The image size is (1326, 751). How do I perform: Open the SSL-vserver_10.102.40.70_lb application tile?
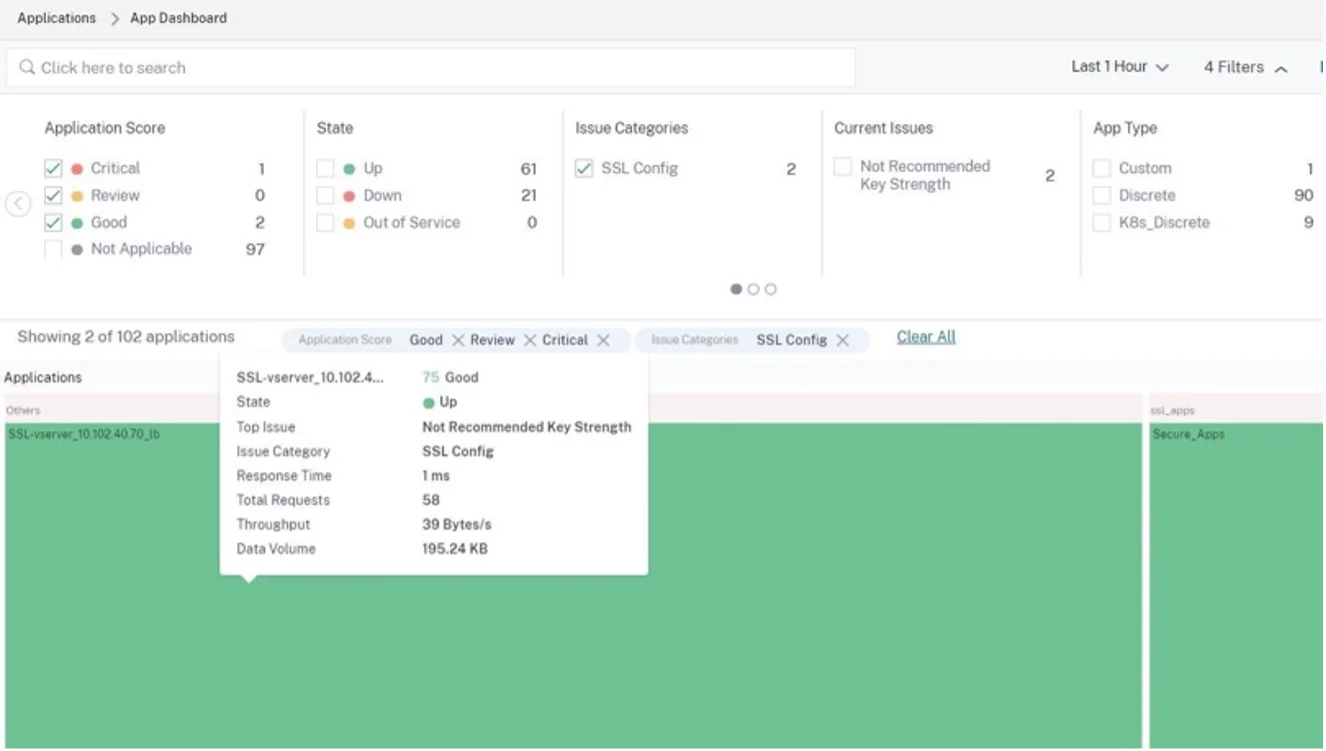tap(573, 585)
